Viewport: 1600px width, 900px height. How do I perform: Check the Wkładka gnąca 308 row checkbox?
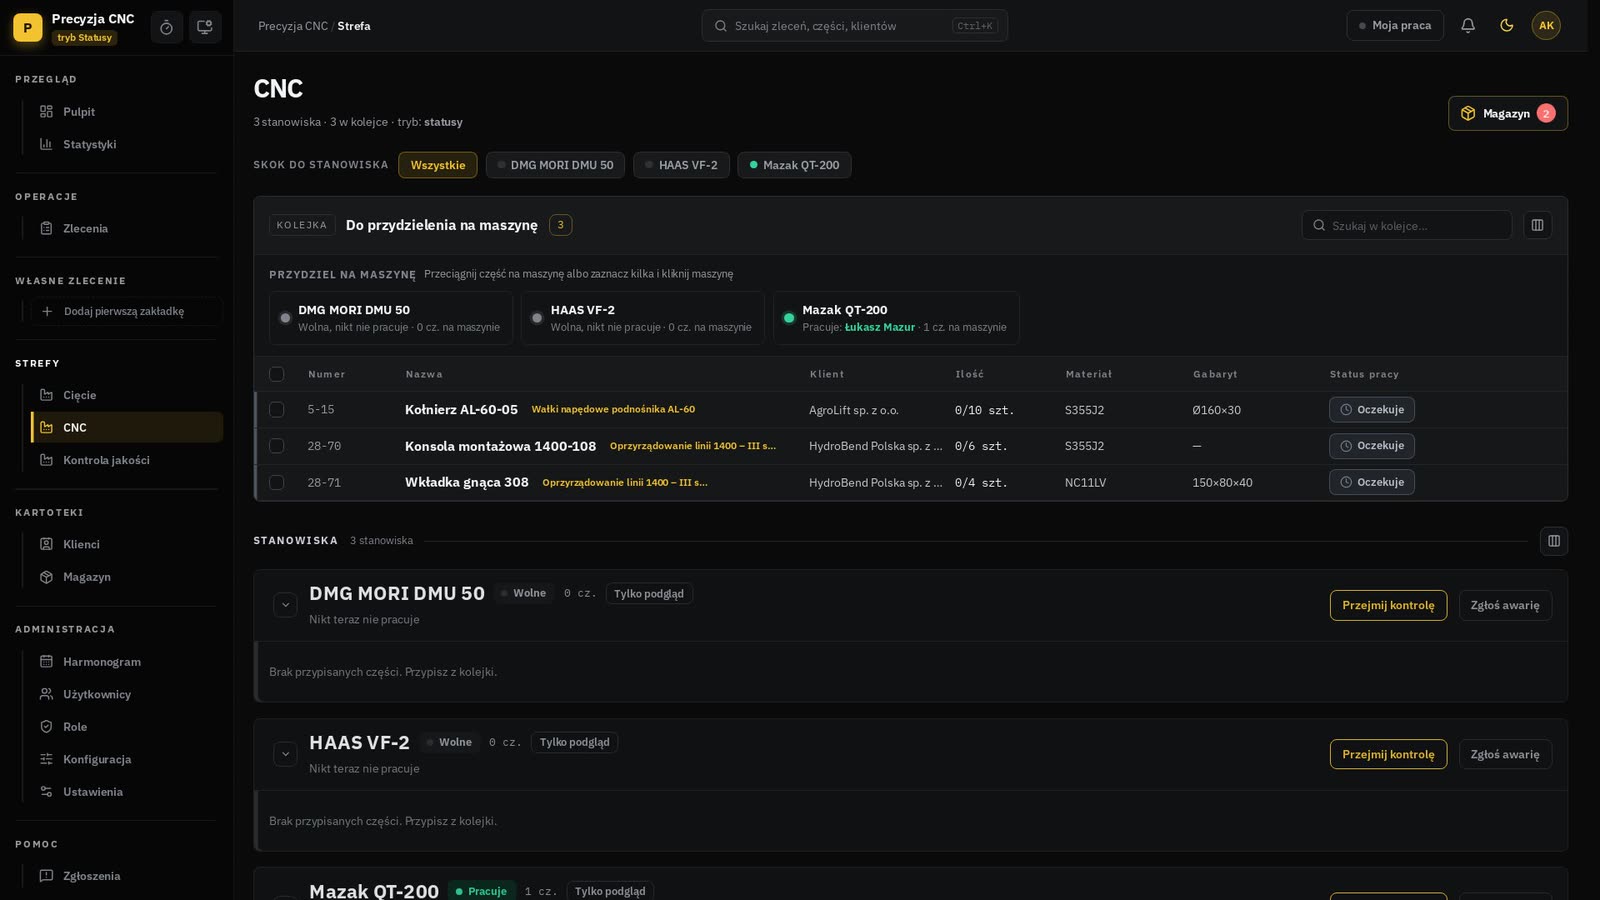click(277, 482)
